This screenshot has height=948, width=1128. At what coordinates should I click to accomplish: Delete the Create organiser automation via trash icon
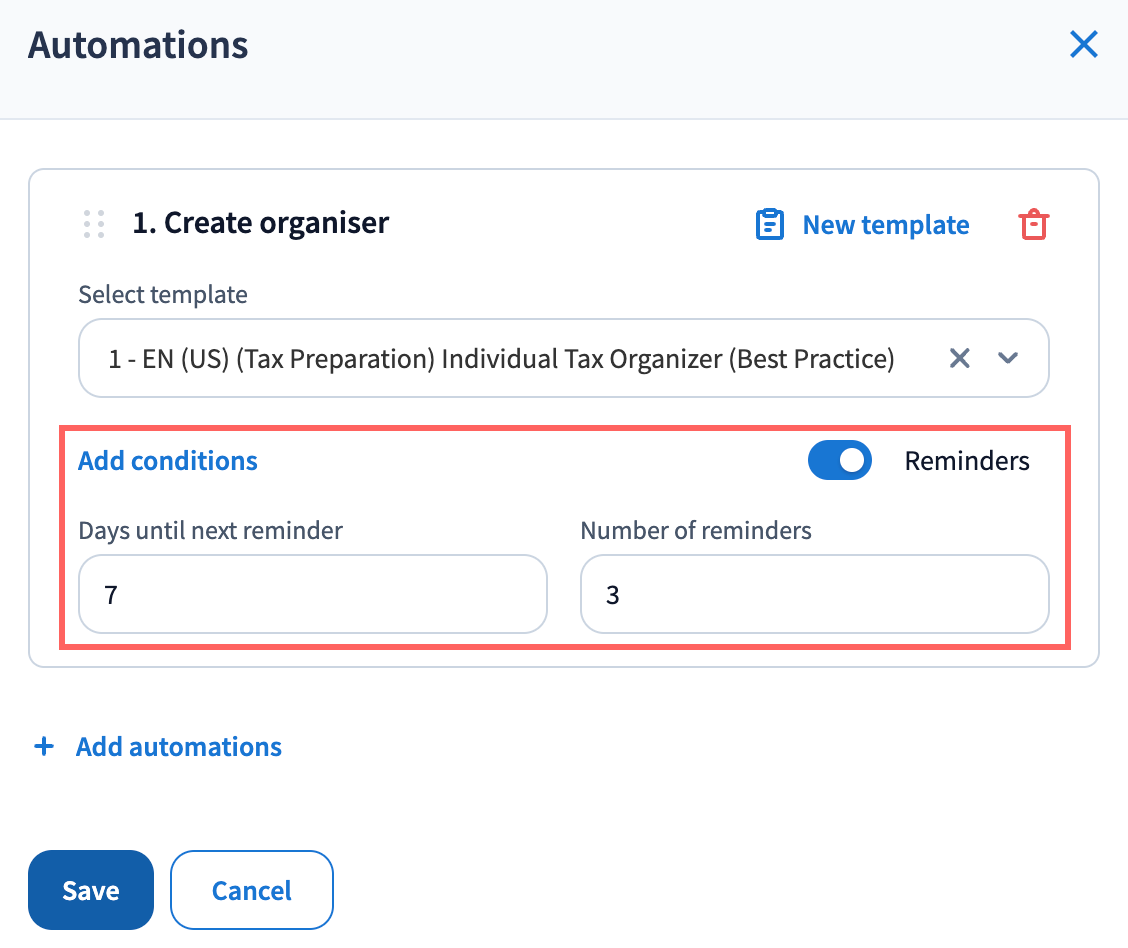(1033, 225)
